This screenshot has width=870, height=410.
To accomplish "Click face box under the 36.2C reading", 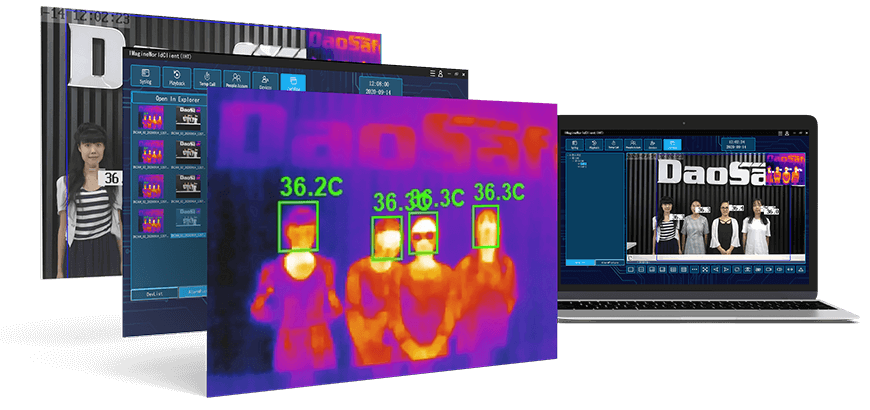I will pyautogui.click(x=298, y=226).
